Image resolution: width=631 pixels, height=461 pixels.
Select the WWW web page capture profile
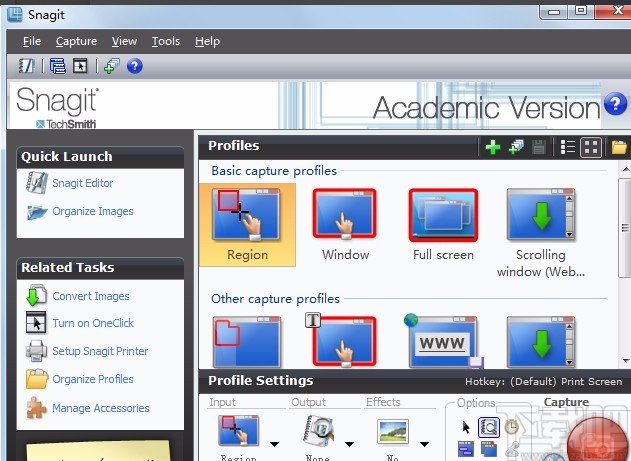pos(443,341)
